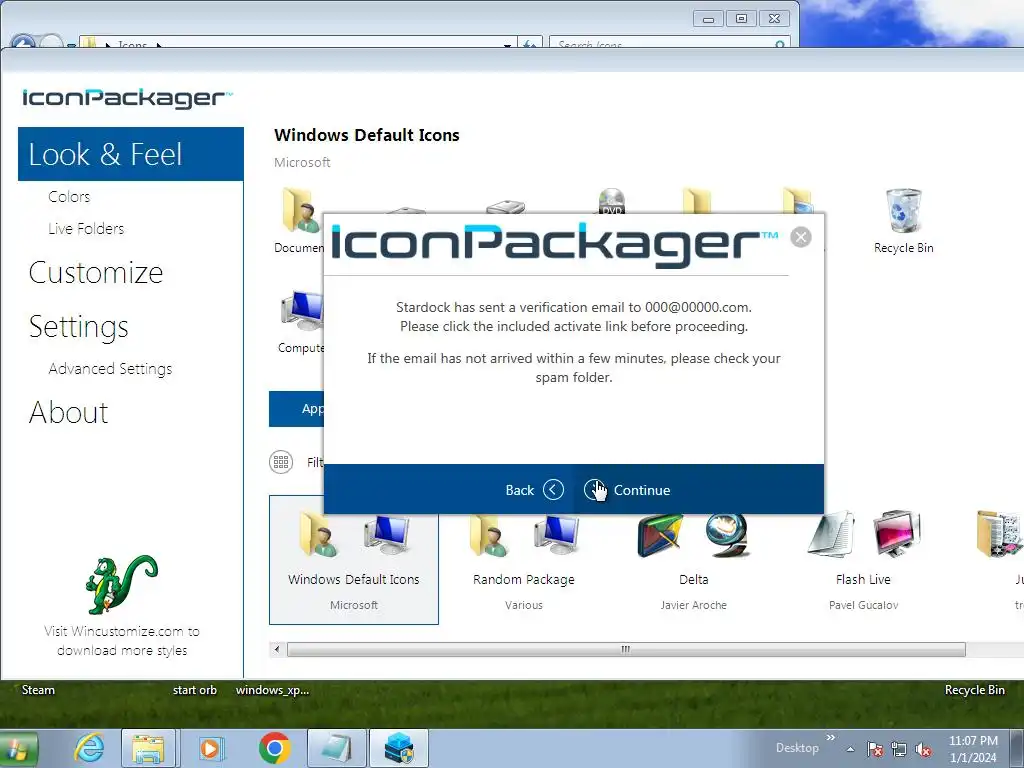Viewport: 1024px width, 768px height.
Task: Expand the Desktop toolbar chevron
Action: [x=830, y=737]
